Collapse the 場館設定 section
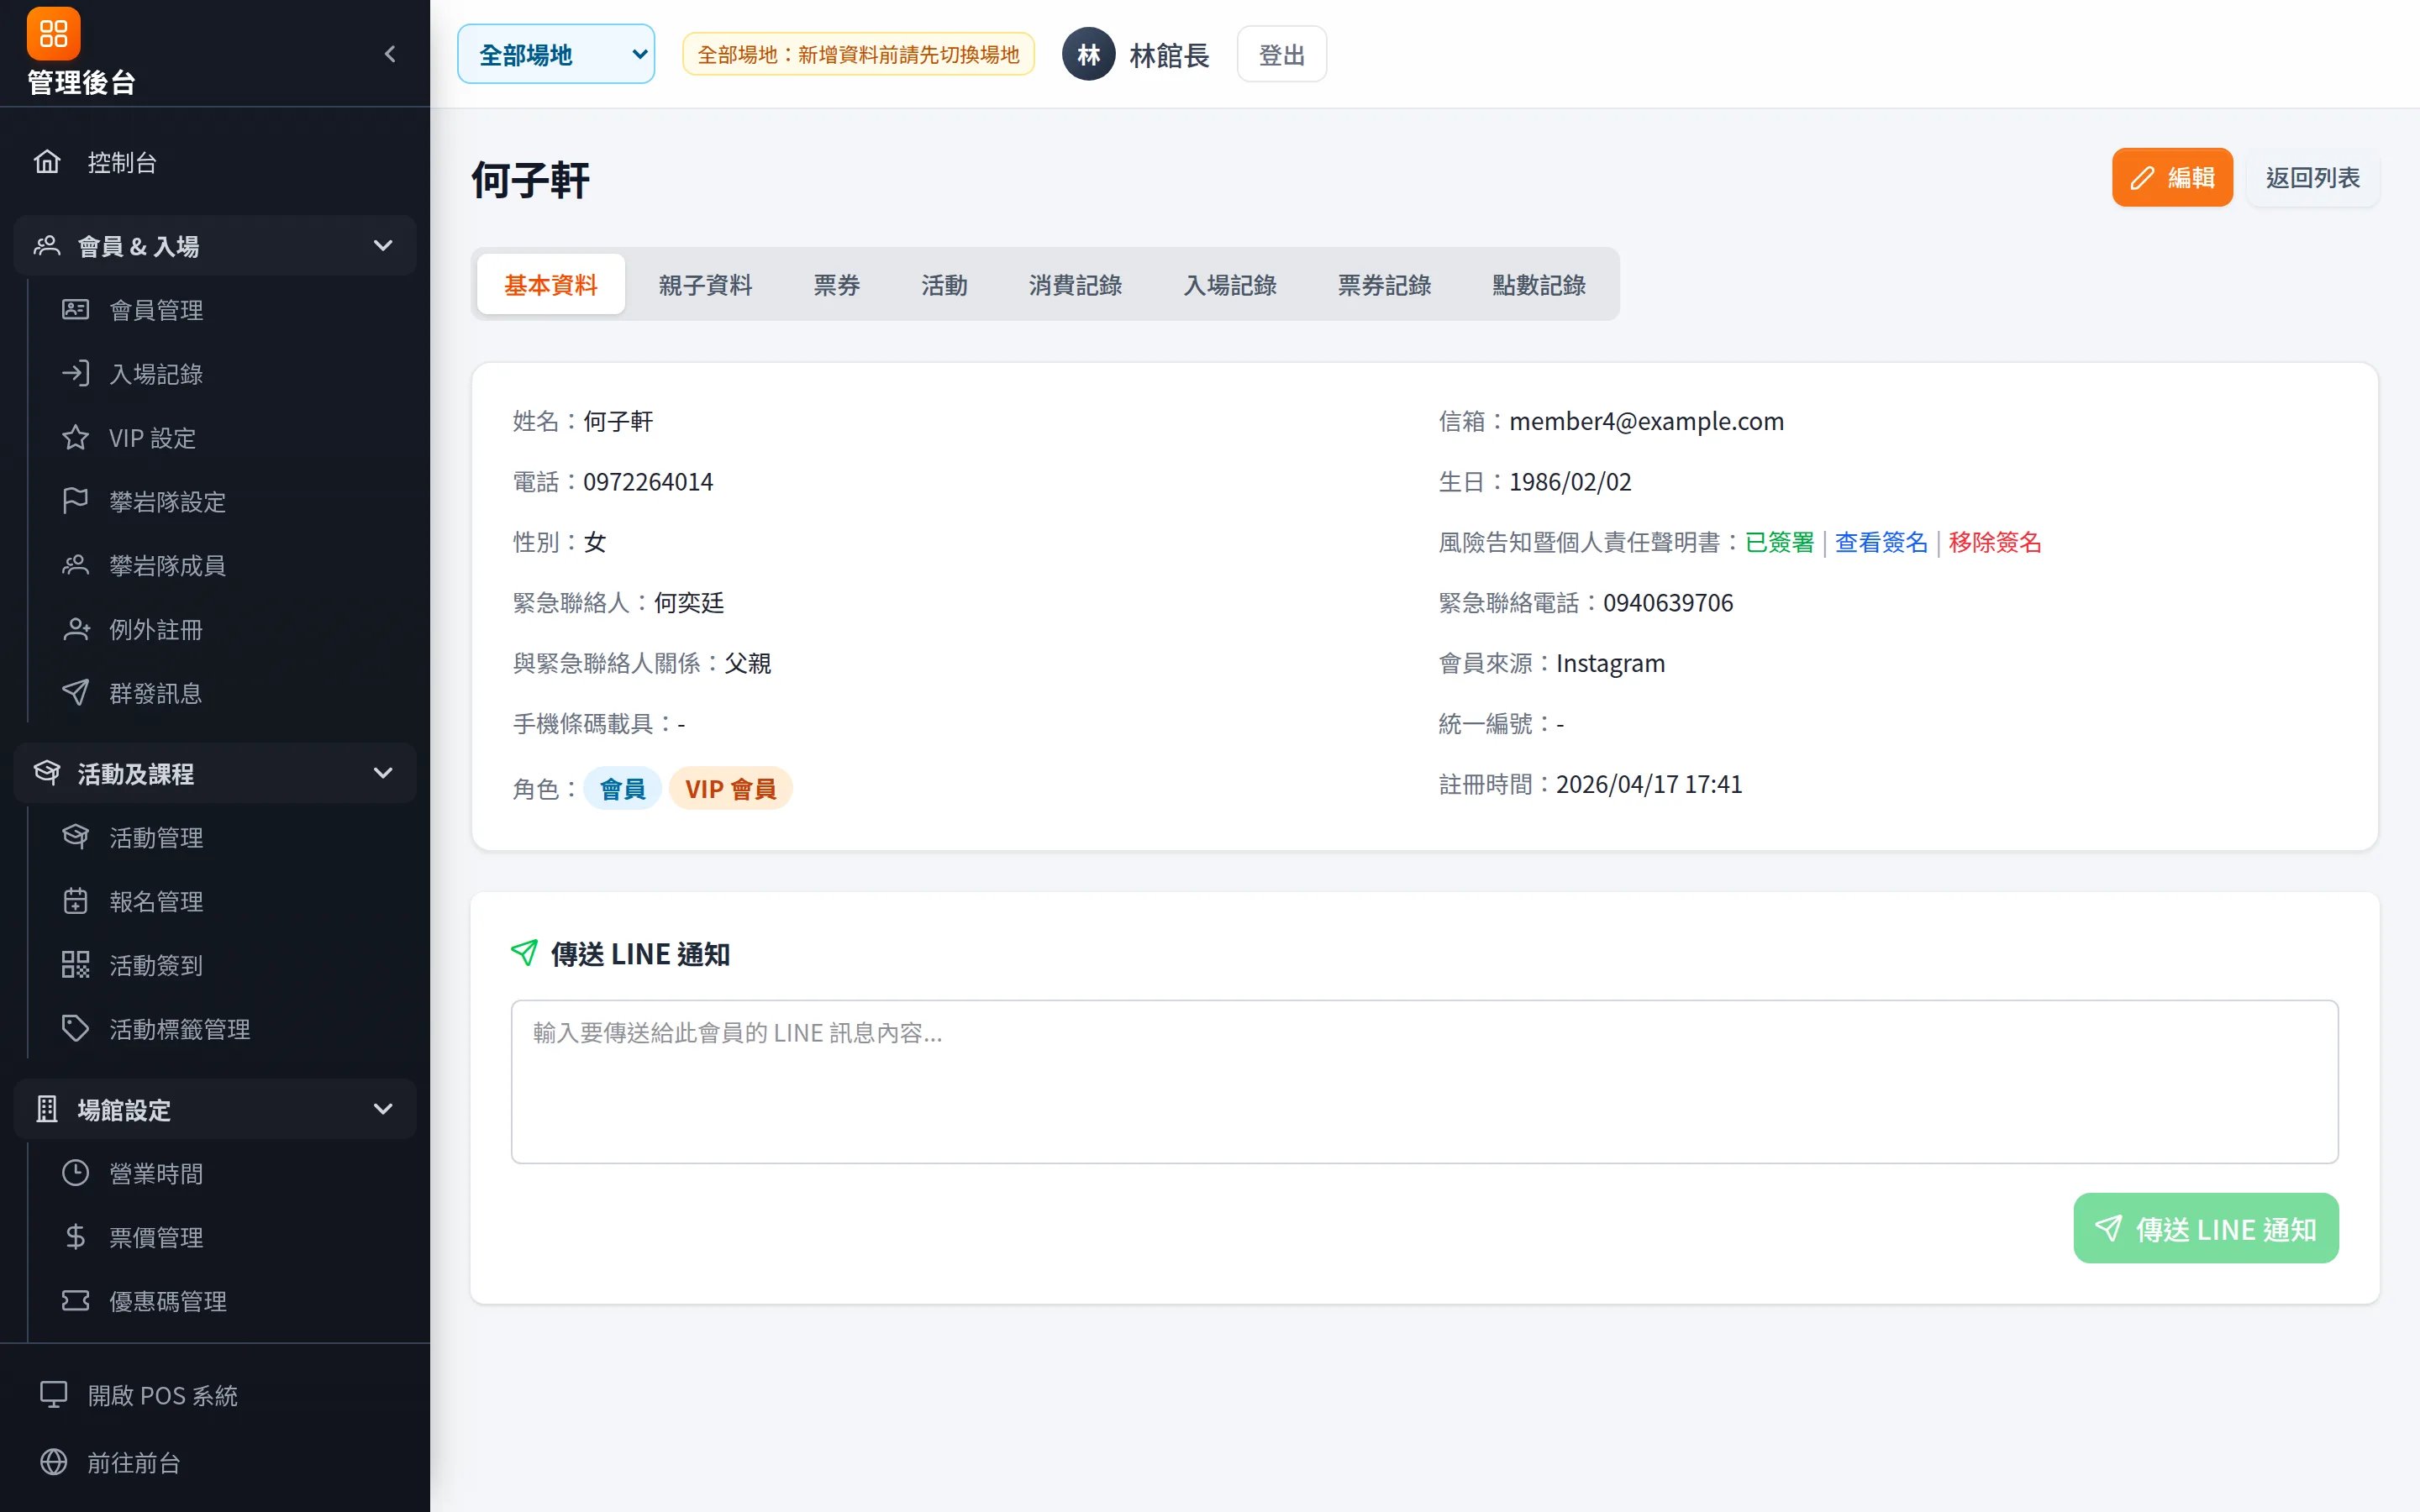Screen dimensions: 2420x1512 [215, 1109]
